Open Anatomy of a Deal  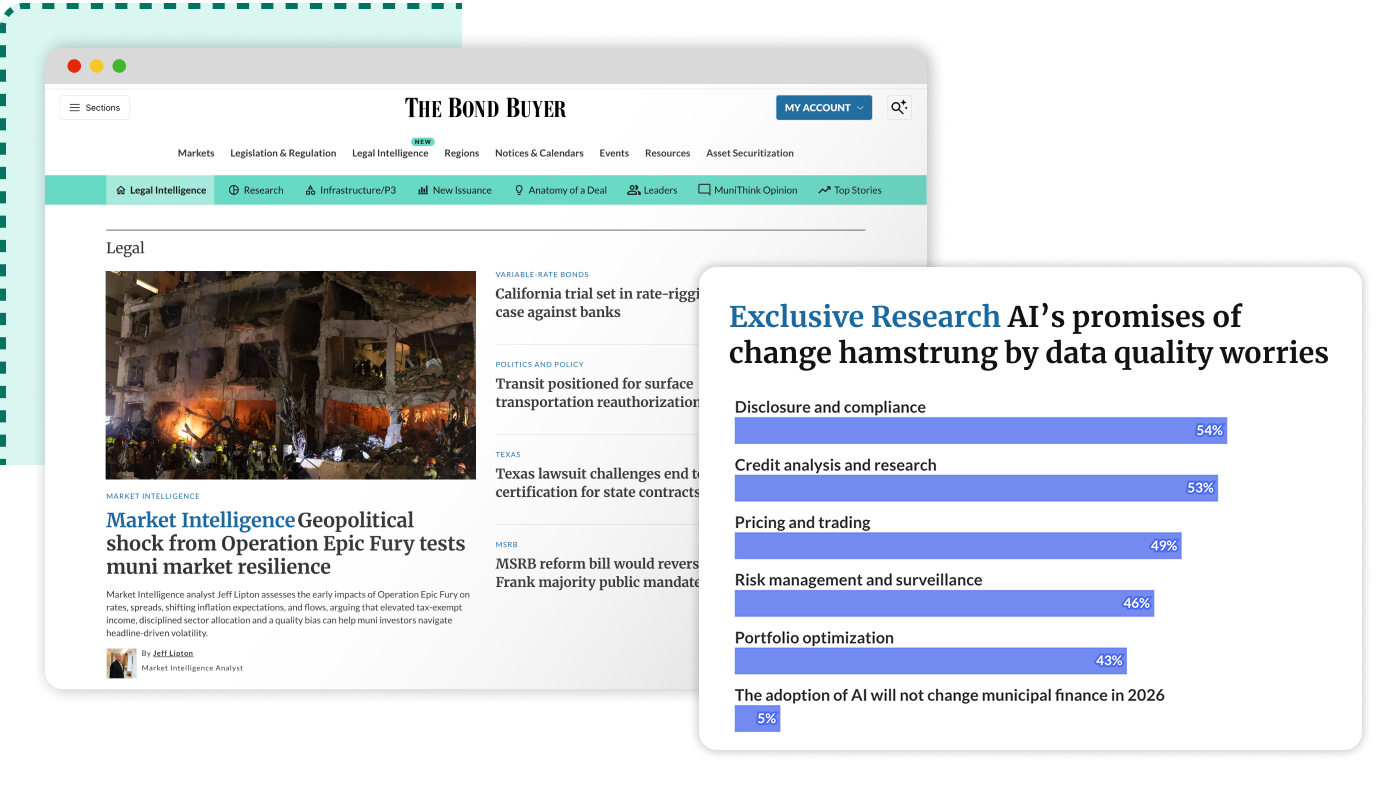(560, 190)
